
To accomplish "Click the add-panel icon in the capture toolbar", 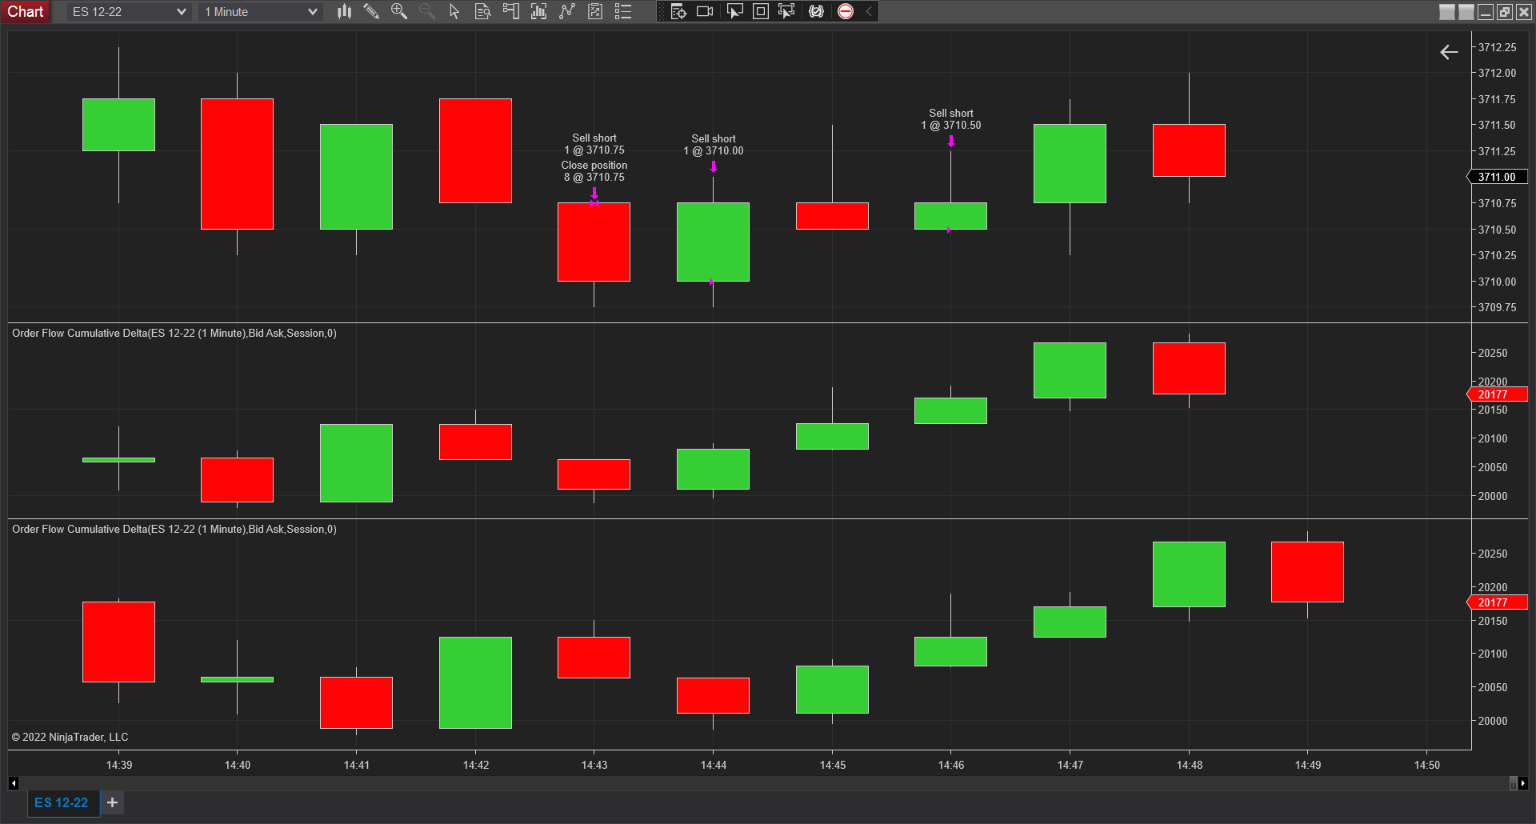I will point(678,11).
